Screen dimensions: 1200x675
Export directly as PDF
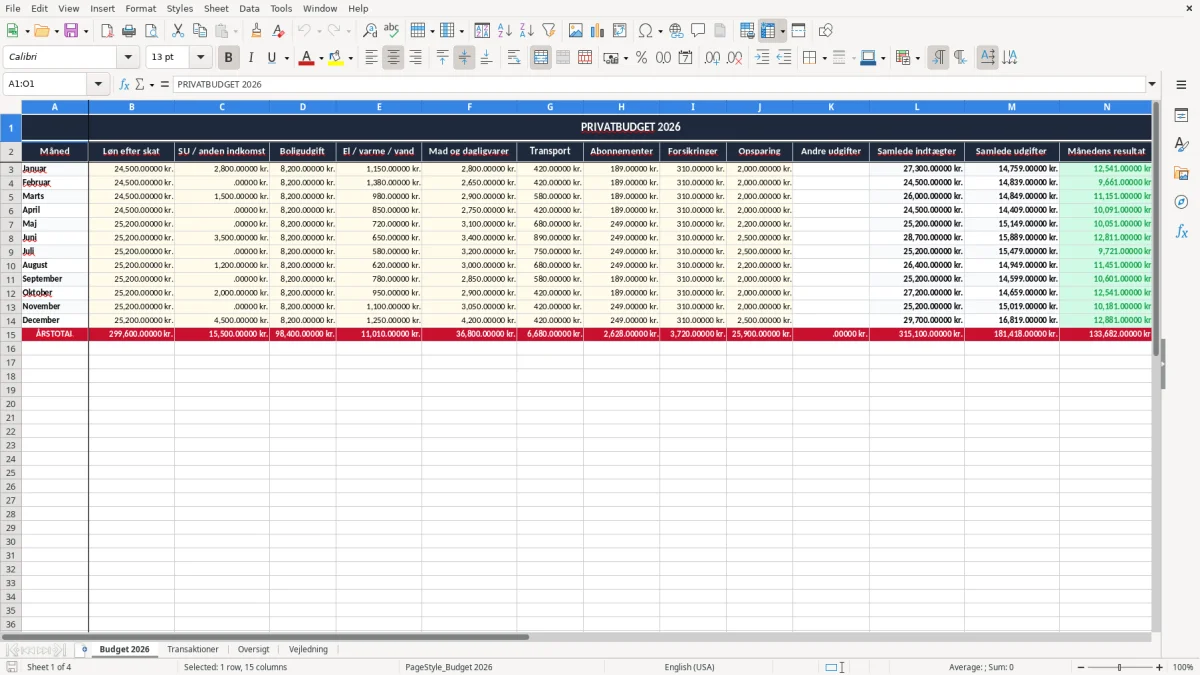point(107,31)
